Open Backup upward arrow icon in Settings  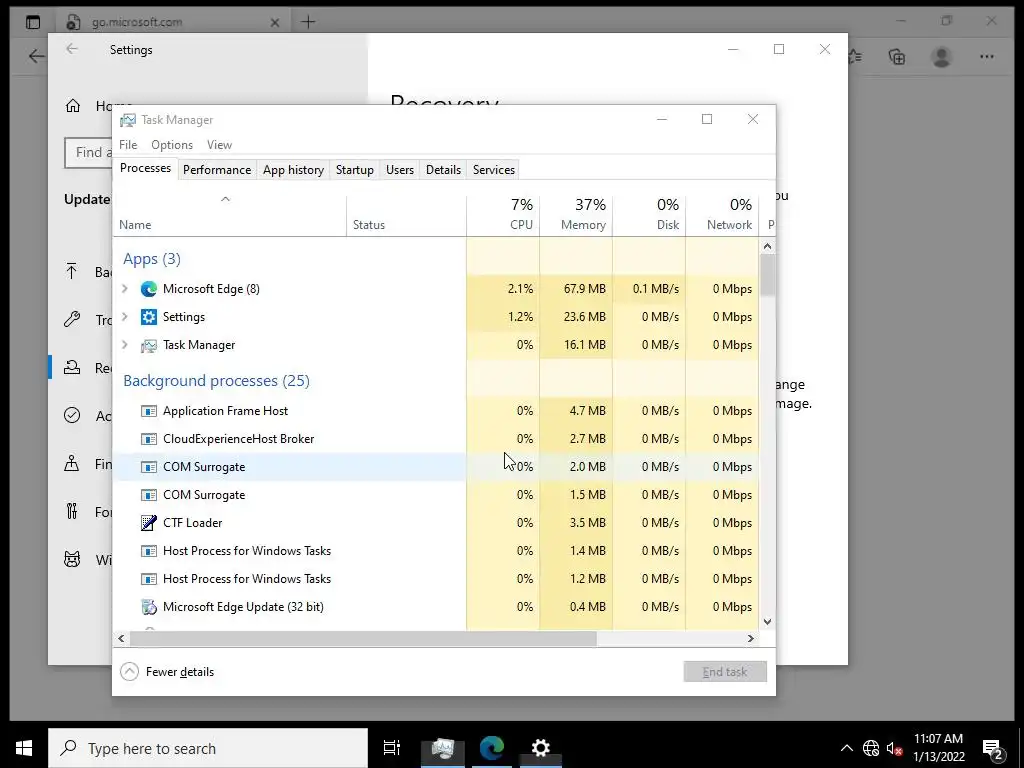click(x=72, y=271)
